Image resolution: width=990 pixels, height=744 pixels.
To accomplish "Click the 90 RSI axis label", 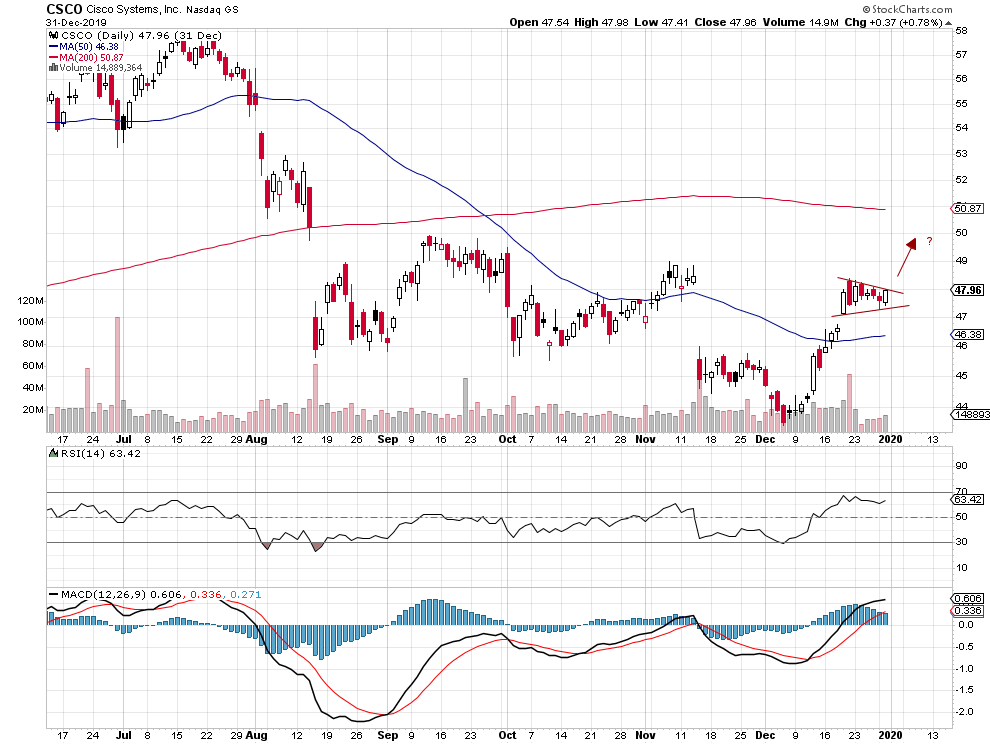I will pyautogui.click(x=962, y=465).
